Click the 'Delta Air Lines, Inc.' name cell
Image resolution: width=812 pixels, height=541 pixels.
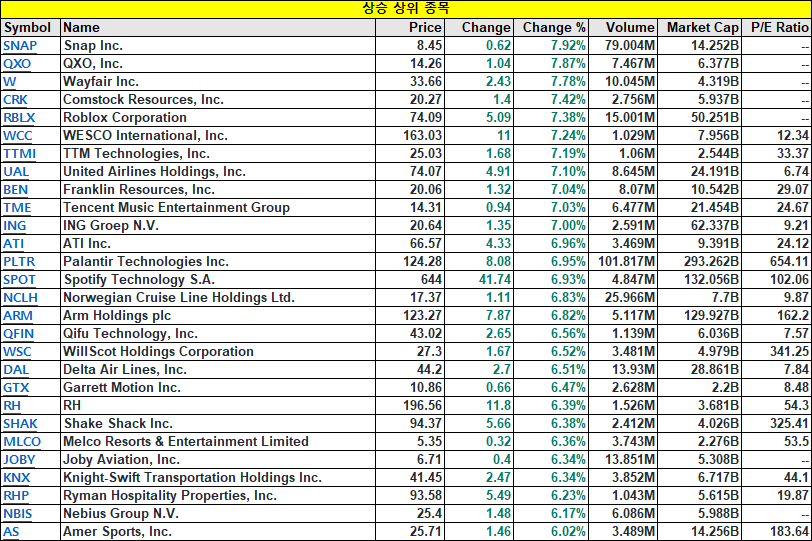218,370
